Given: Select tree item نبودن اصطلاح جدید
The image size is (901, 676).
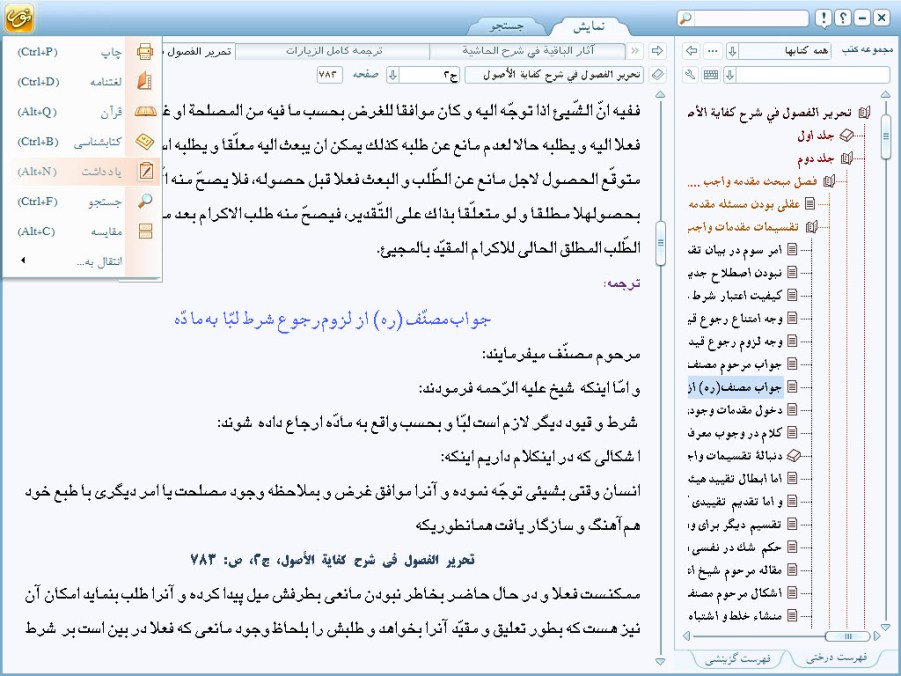Looking at the screenshot, I should point(736,272).
